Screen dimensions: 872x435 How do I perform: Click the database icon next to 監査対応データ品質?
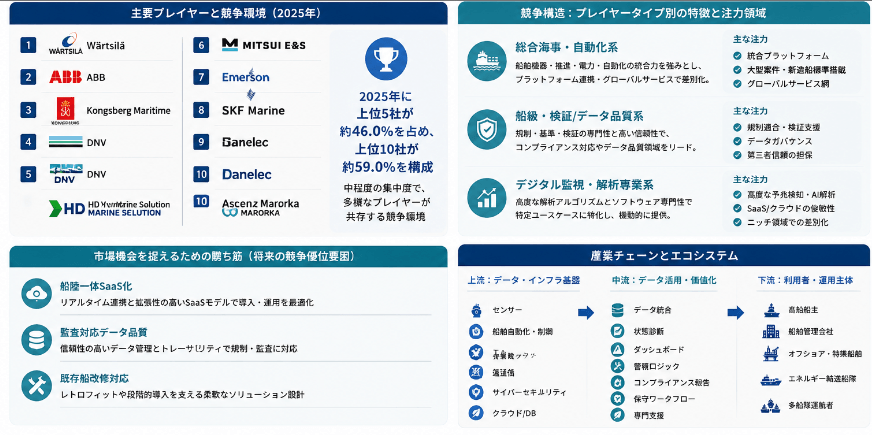tap(37, 340)
